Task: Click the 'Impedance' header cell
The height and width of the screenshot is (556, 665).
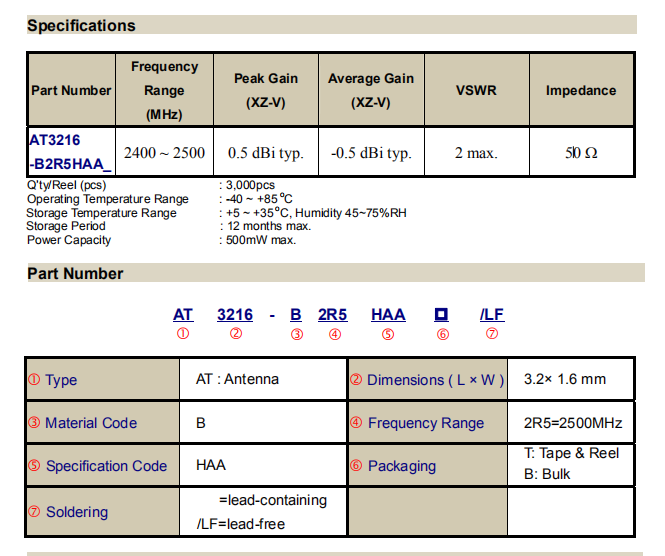Action: click(581, 90)
